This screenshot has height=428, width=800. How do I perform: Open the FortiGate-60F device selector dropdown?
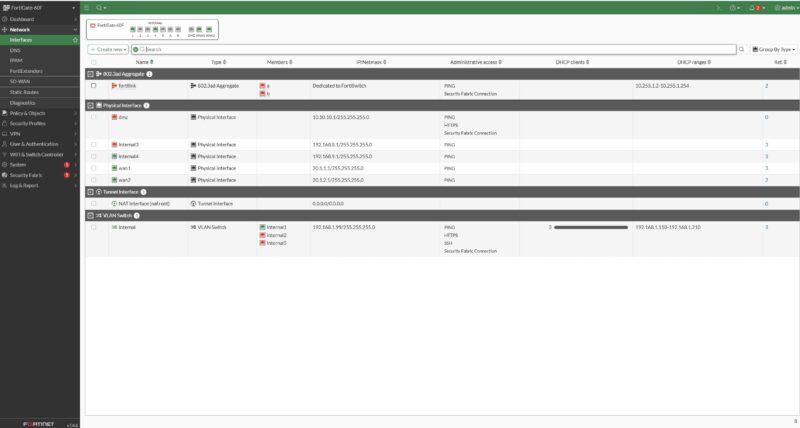[x=40, y=8]
